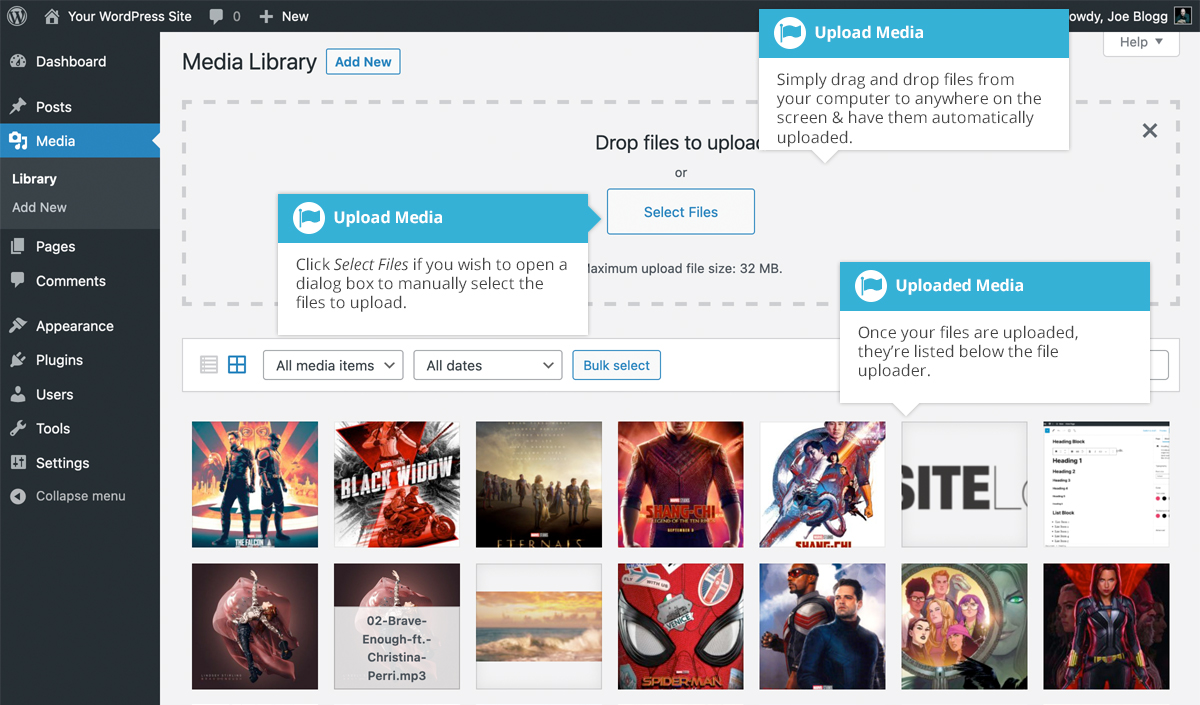
Task: Open the red Shang-Chi poster thumbnail
Action: (x=681, y=484)
